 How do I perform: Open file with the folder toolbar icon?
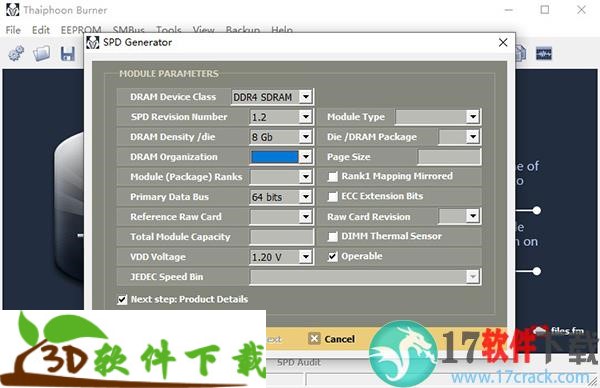point(41,54)
